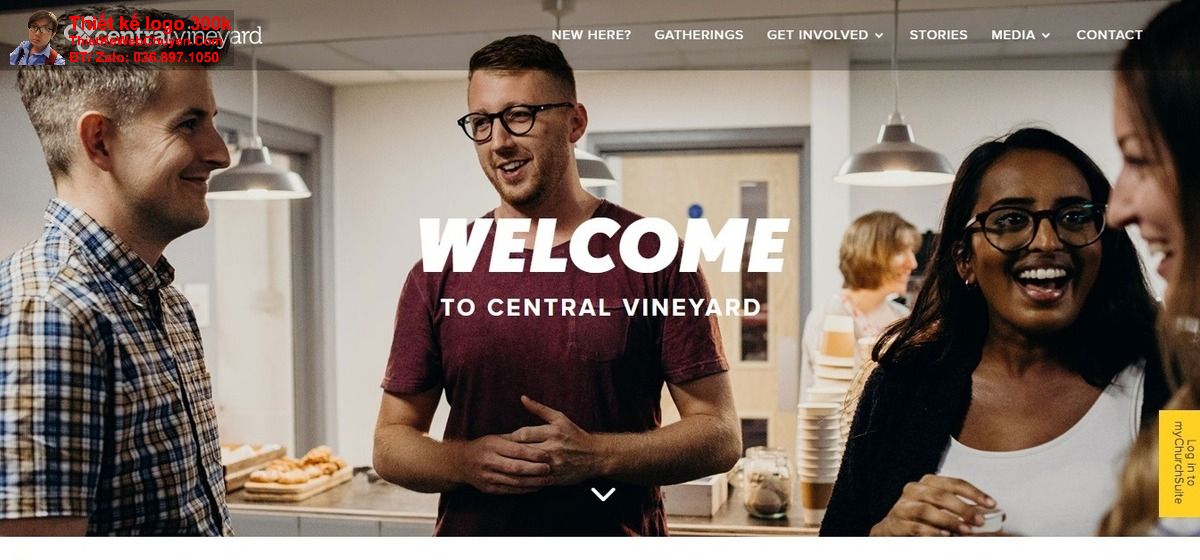Click the yellow Log in to myChurchSuite tab

1179,463
